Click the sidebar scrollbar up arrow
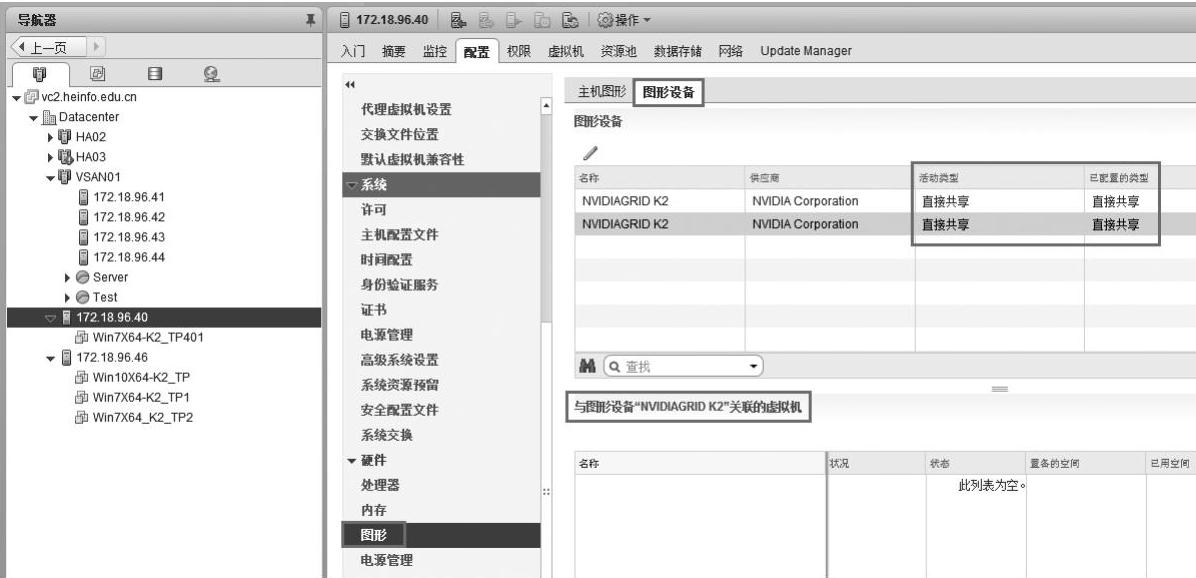Screen dimensions: 1196x578 [x=546, y=106]
